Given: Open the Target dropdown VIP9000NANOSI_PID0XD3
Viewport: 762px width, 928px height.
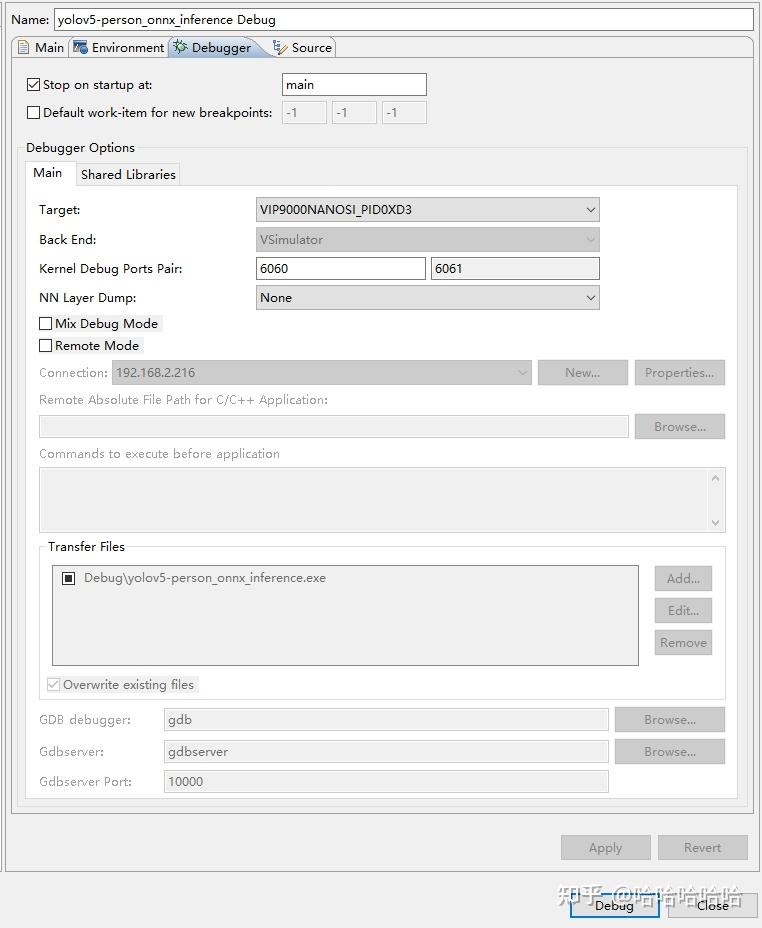Looking at the screenshot, I should click(x=428, y=210).
